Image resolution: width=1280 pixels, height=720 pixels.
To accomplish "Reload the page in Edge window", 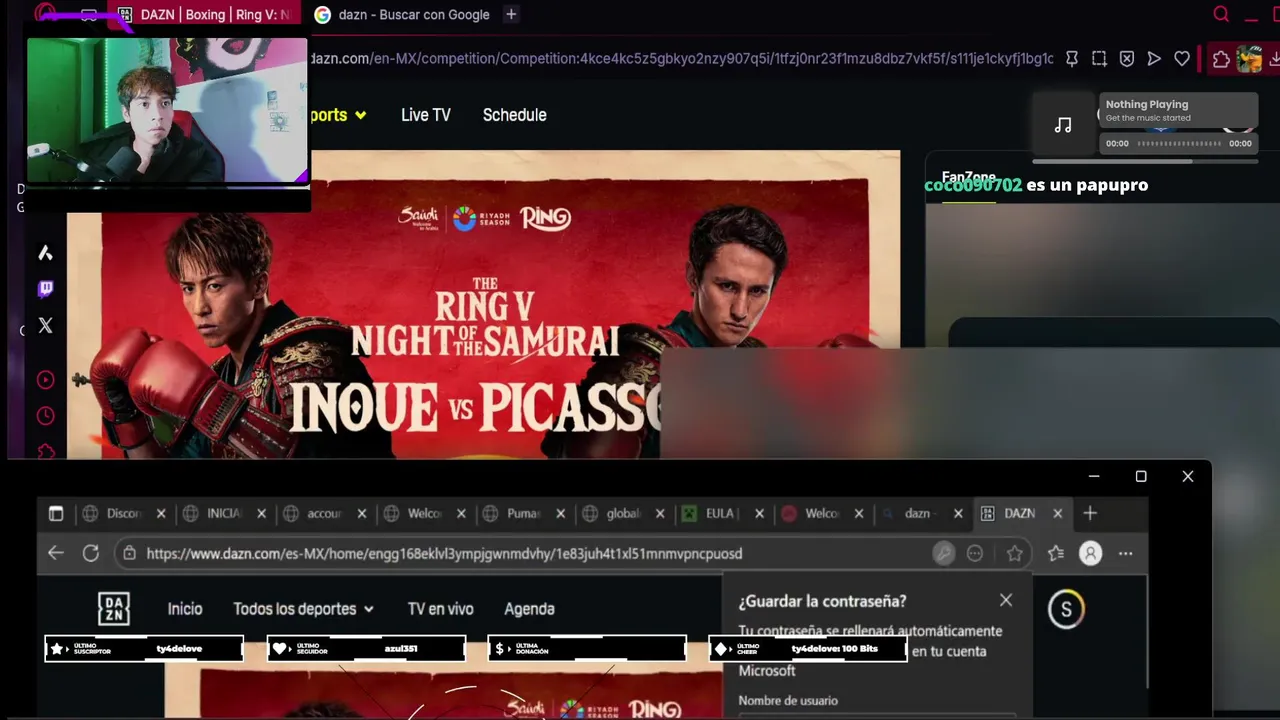I will pyautogui.click(x=91, y=553).
